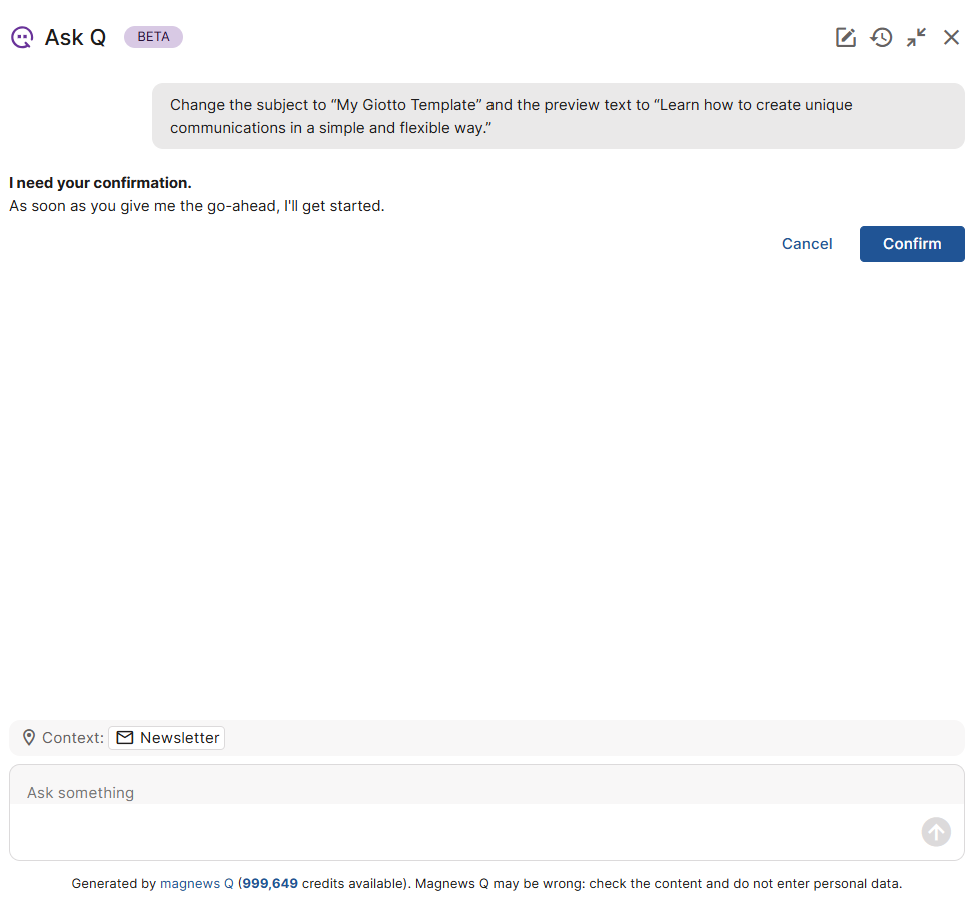Close the Ask Q panel
The width and height of the screenshot is (980, 920).
click(x=951, y=38)
